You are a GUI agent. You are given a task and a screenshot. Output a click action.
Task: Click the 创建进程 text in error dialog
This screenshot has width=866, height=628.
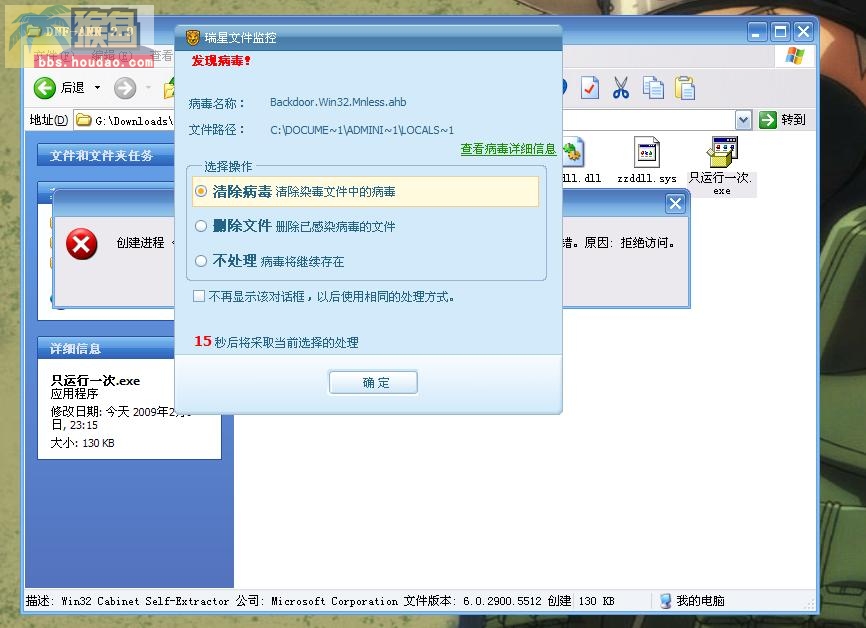point(140,242)
